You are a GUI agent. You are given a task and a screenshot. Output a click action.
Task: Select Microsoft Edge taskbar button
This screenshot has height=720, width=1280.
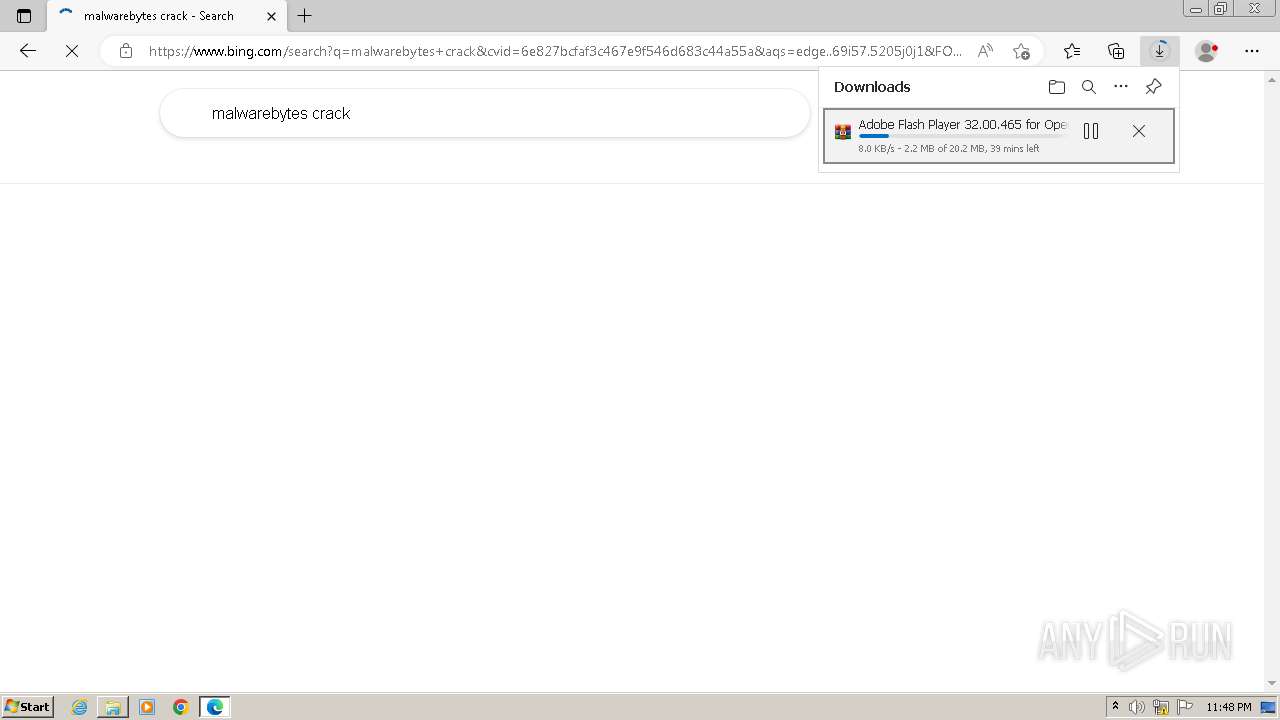click(x=215, y=707)
